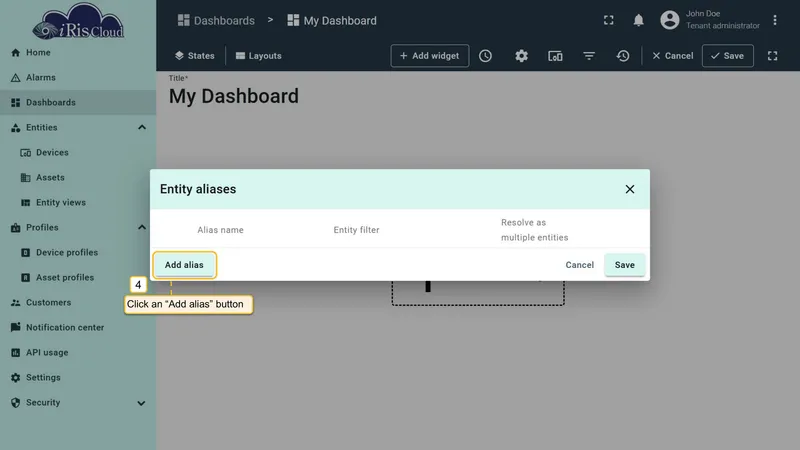
Task: Expand dashboard to fullscreen in toolbar
Action: tap(772, 56)
